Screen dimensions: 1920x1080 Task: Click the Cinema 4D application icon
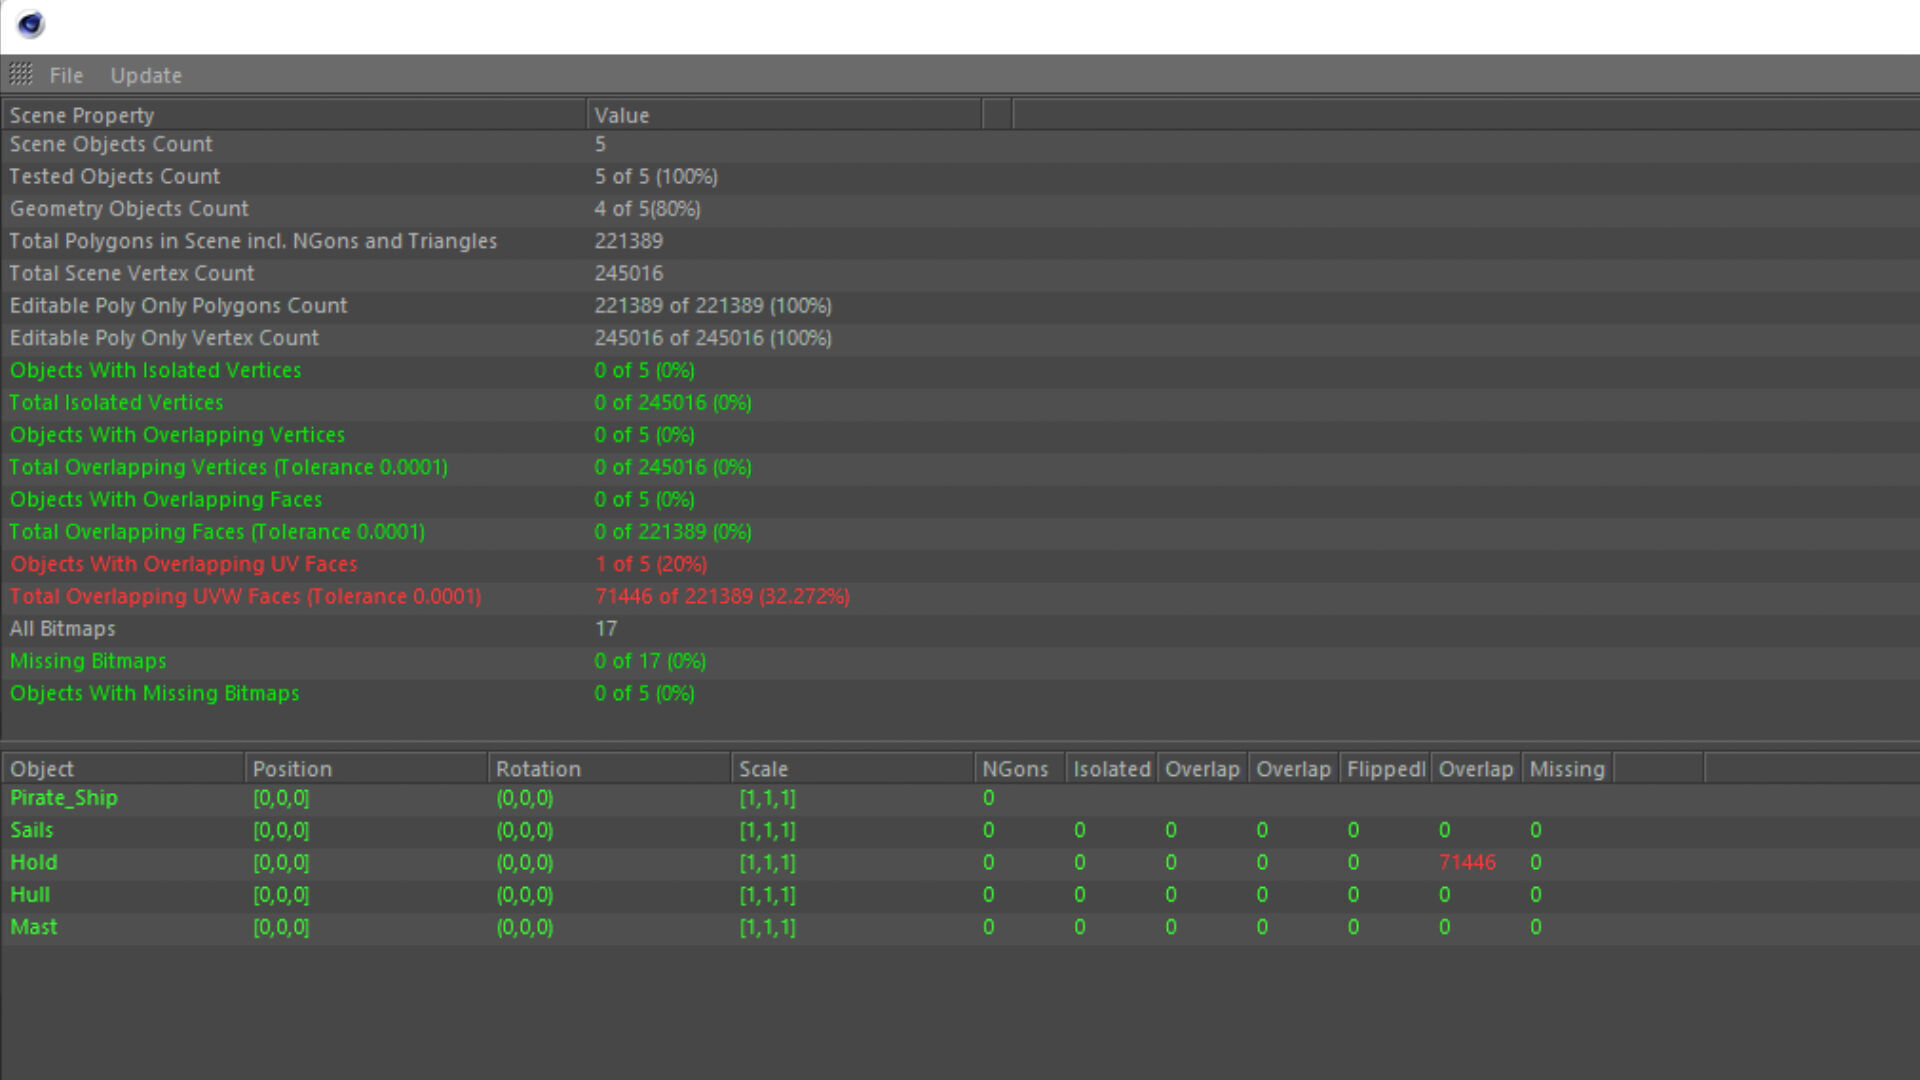(31, 24)
